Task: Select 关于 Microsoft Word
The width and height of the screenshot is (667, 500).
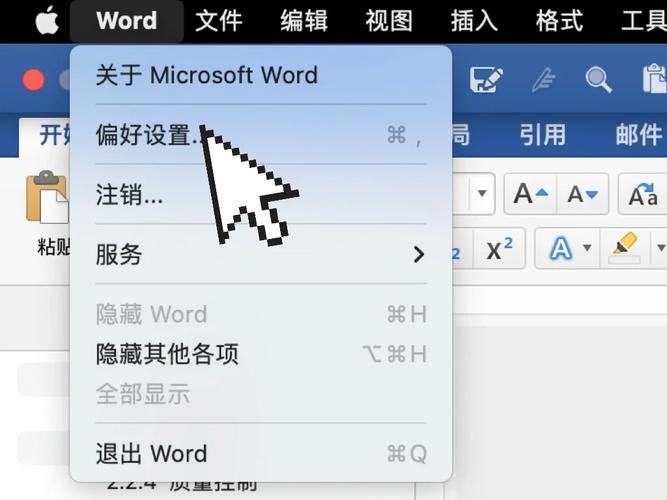Action: 261,75
